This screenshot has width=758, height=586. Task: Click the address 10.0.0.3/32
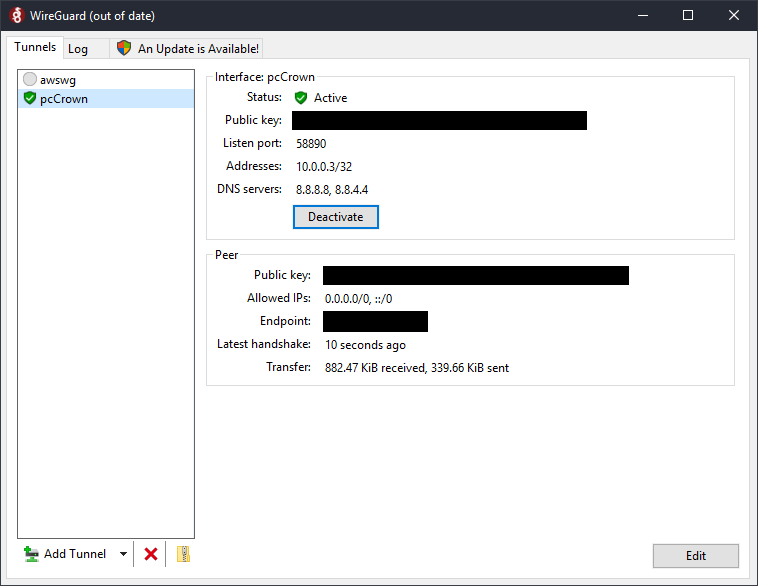click(x=324, y=167)
